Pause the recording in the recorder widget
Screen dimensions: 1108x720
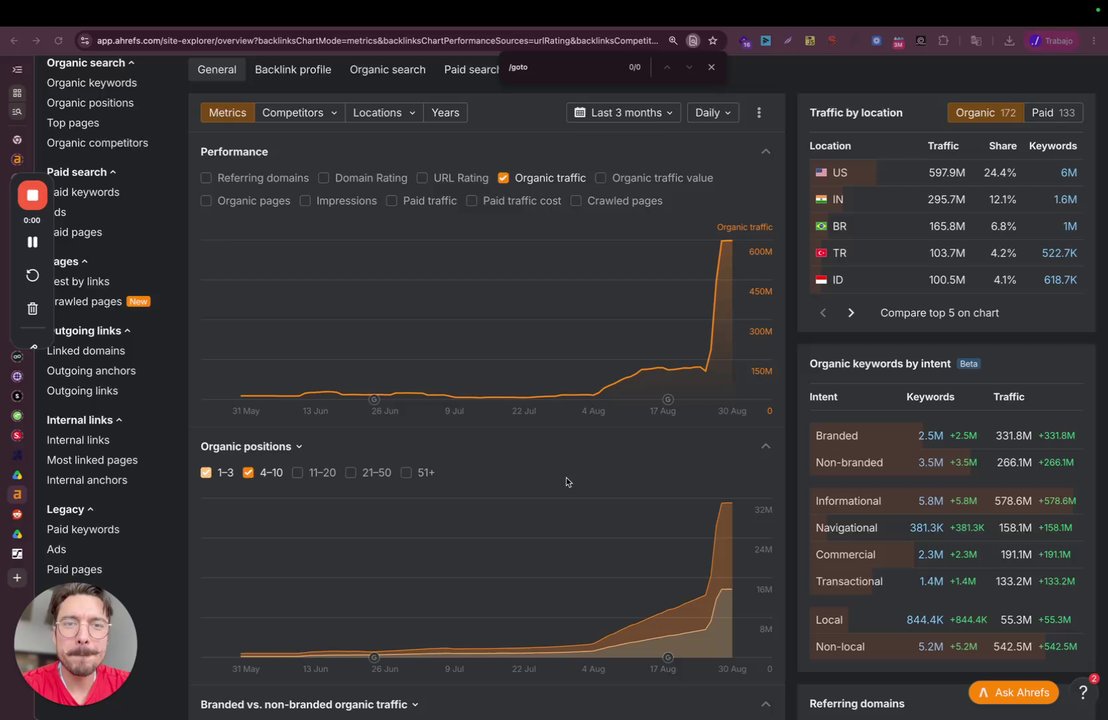32,242
